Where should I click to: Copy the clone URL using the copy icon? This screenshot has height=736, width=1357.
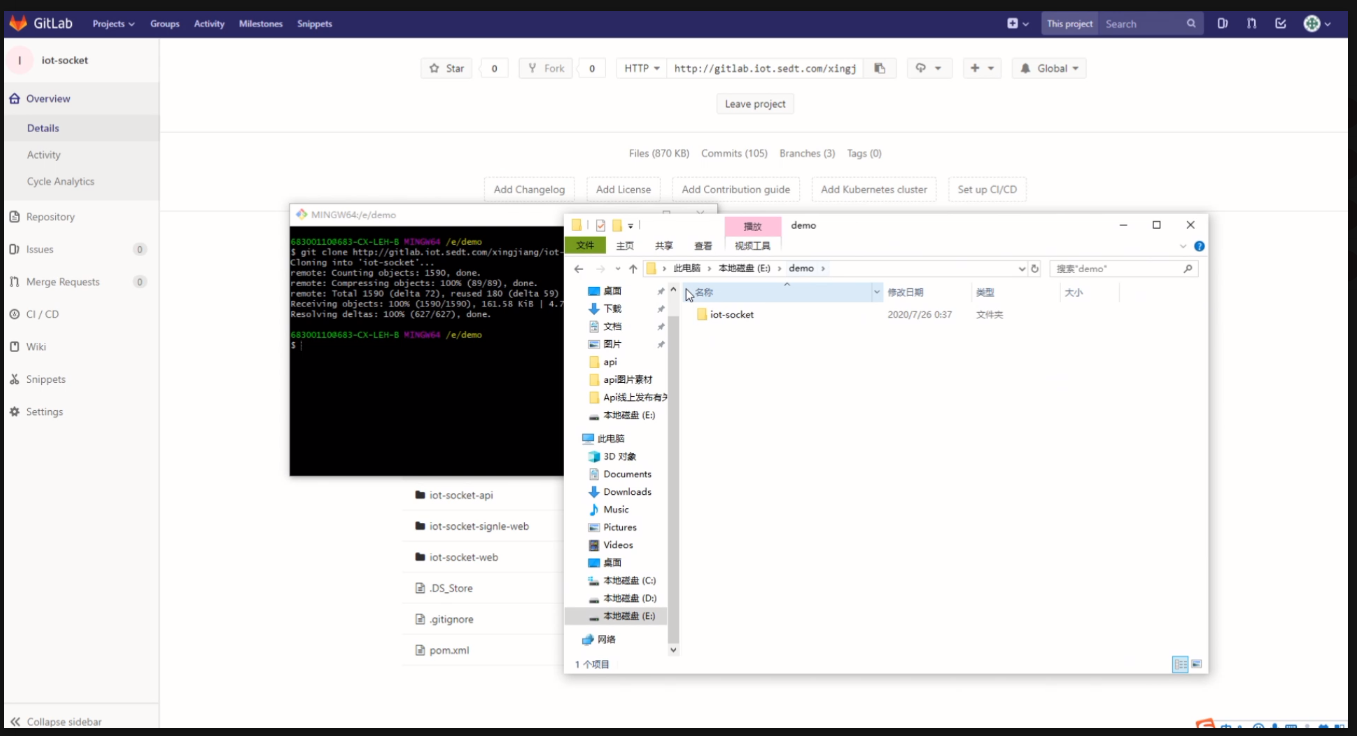(x=881, y=68)
